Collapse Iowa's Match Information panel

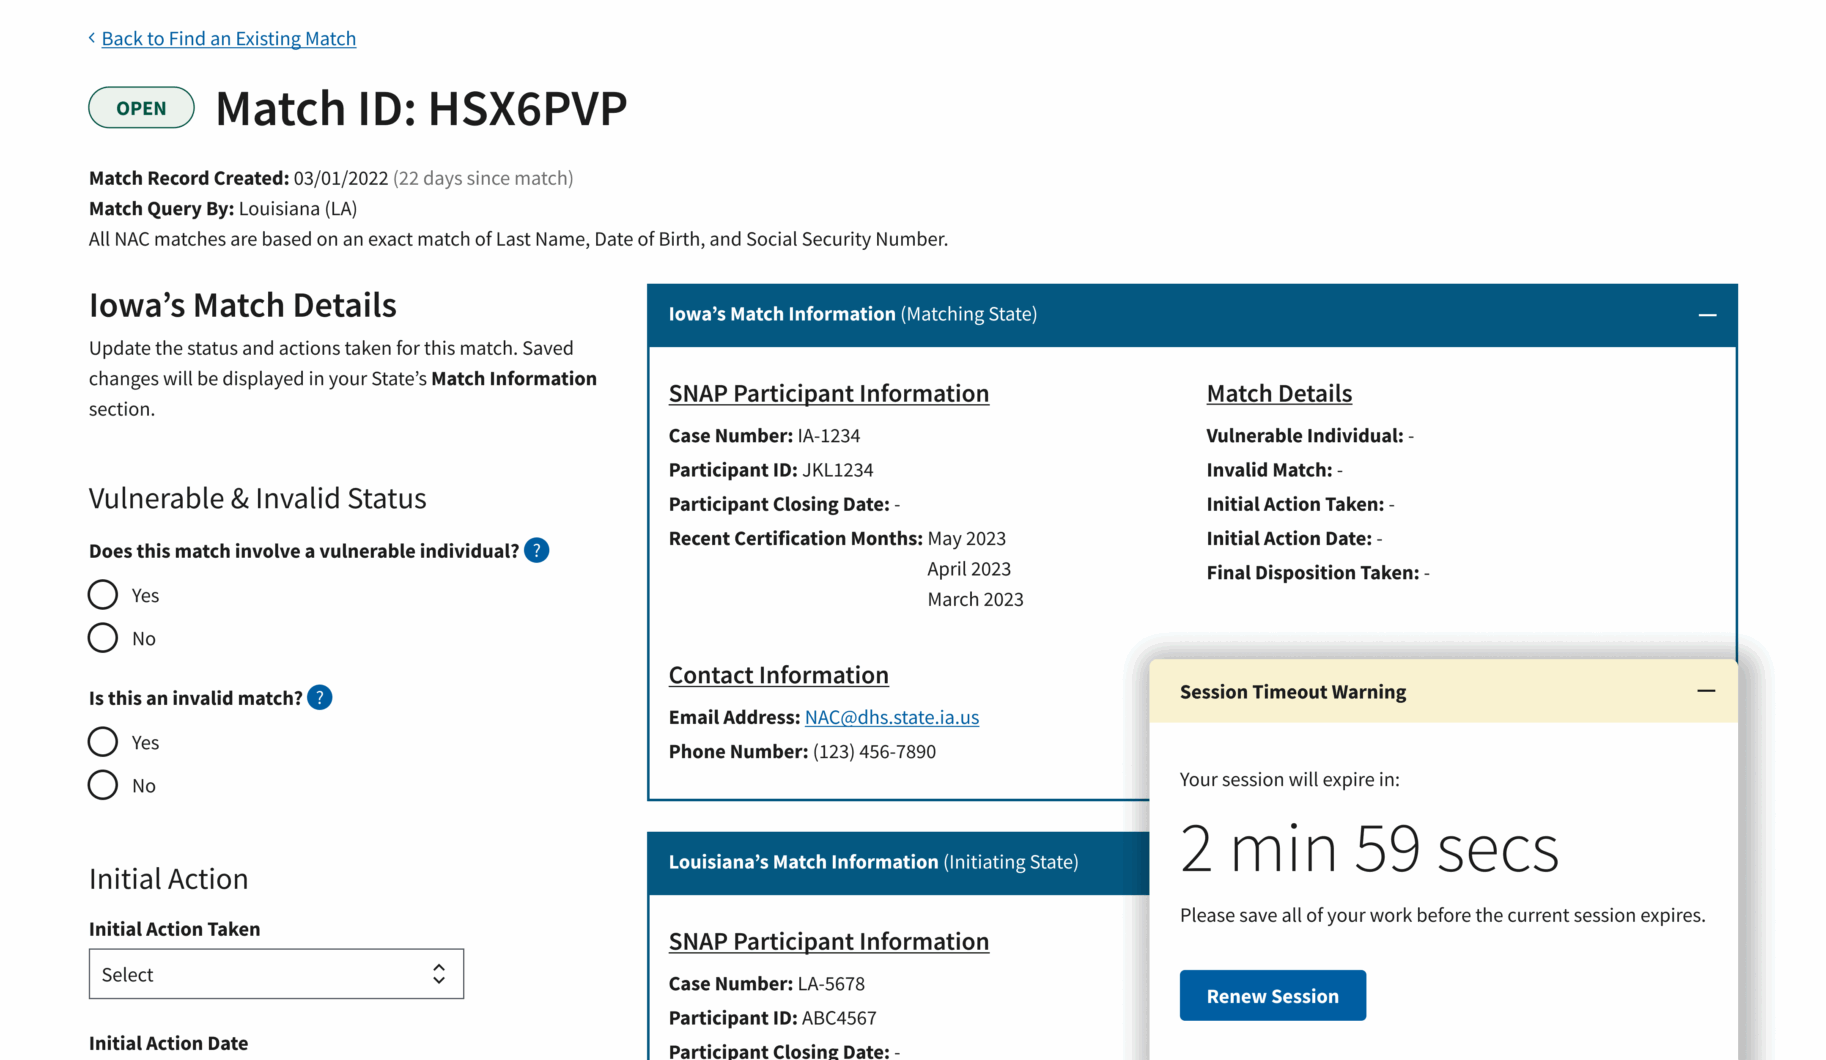tap(1706, 315)
